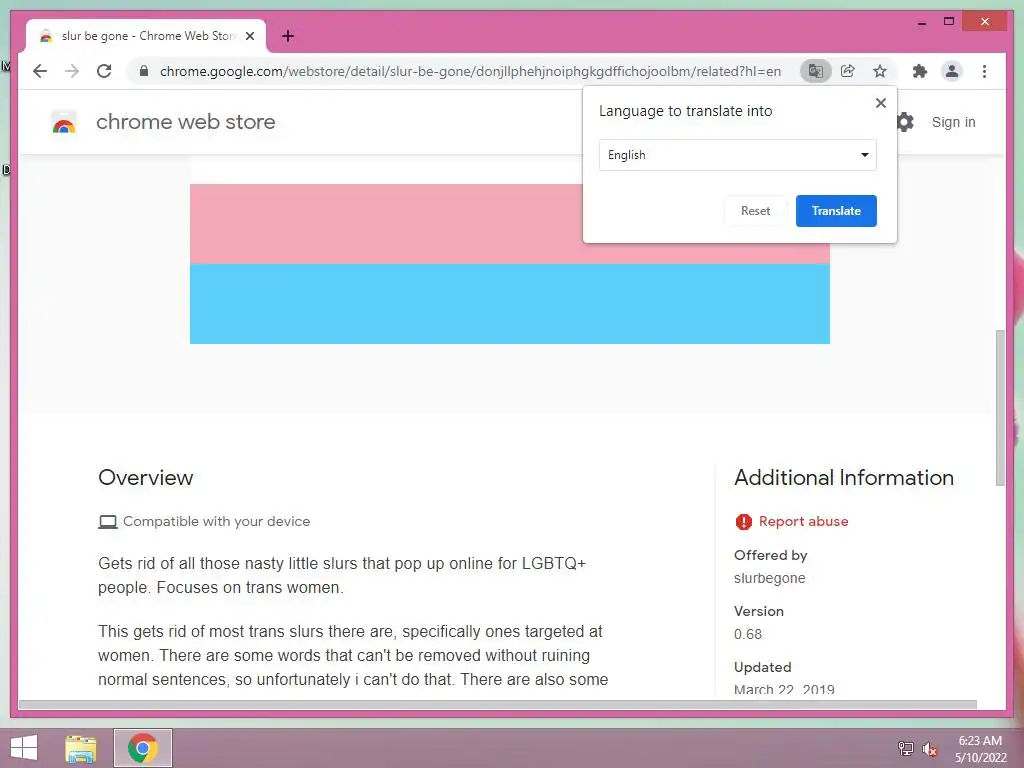Open Chrome's three-dot menu
The width and height of the screenshot is (1024, 768).
click(x=984, y=71)
